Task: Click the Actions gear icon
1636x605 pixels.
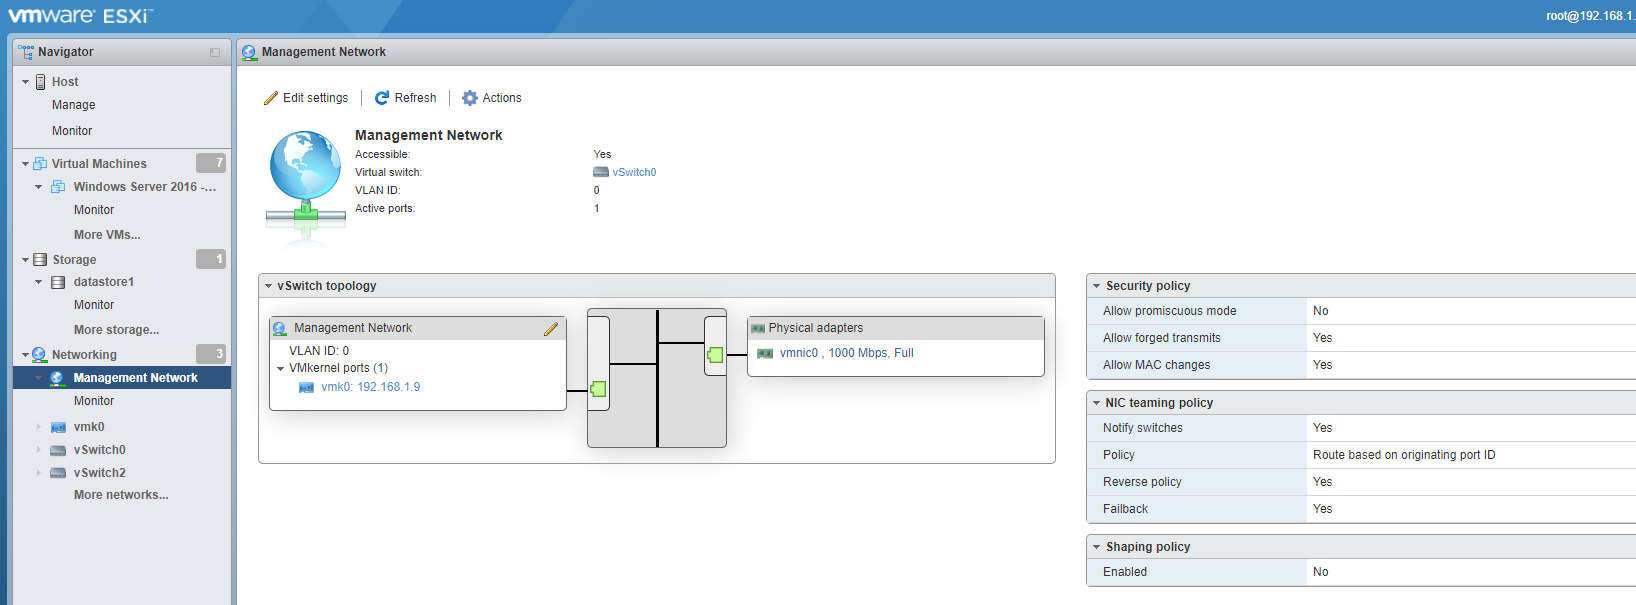Action: point(470,98)
